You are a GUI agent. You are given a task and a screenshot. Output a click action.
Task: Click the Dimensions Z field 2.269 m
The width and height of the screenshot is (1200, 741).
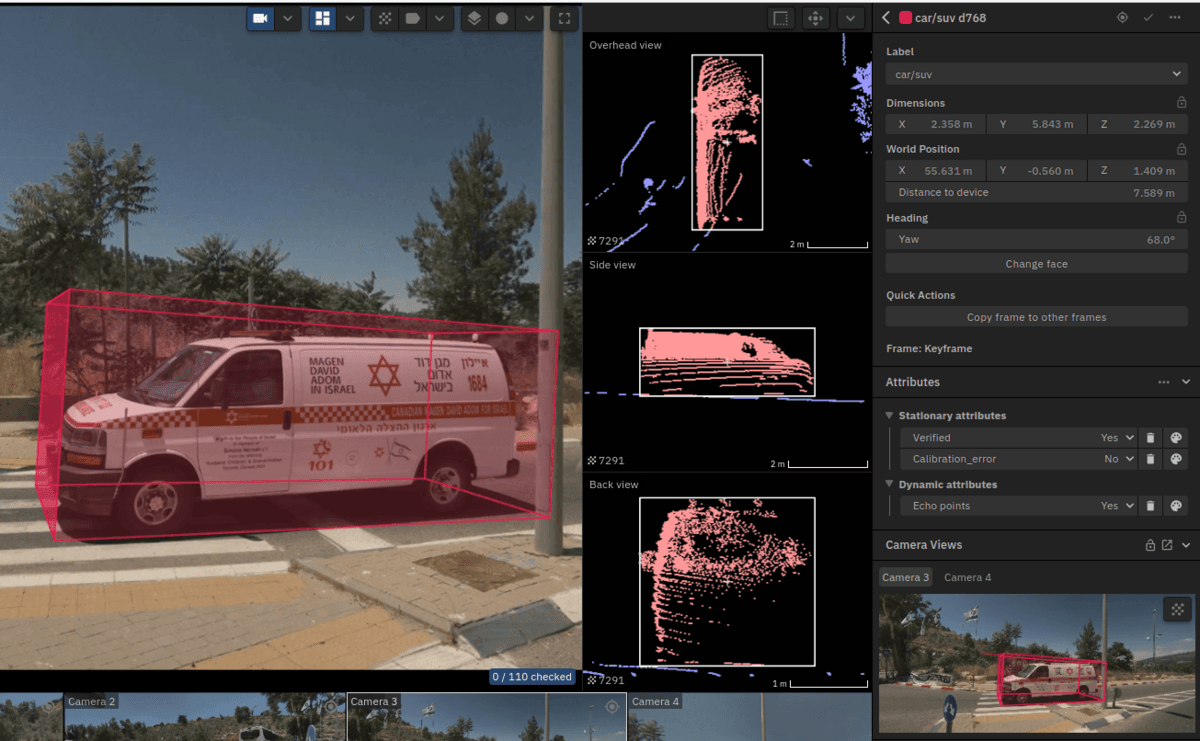(x=1138, y=124)
